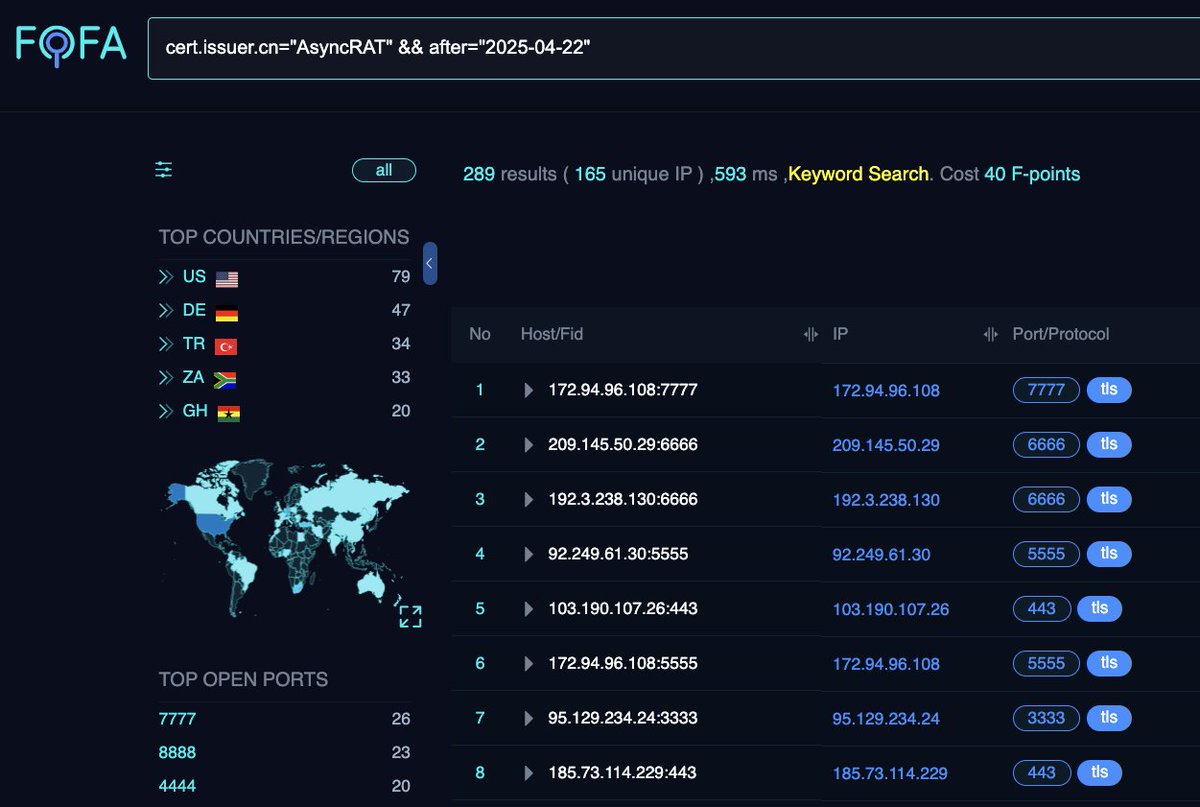
Task: Filter by open port 4444
Action: pyautogui.click(x=177, y=786)
